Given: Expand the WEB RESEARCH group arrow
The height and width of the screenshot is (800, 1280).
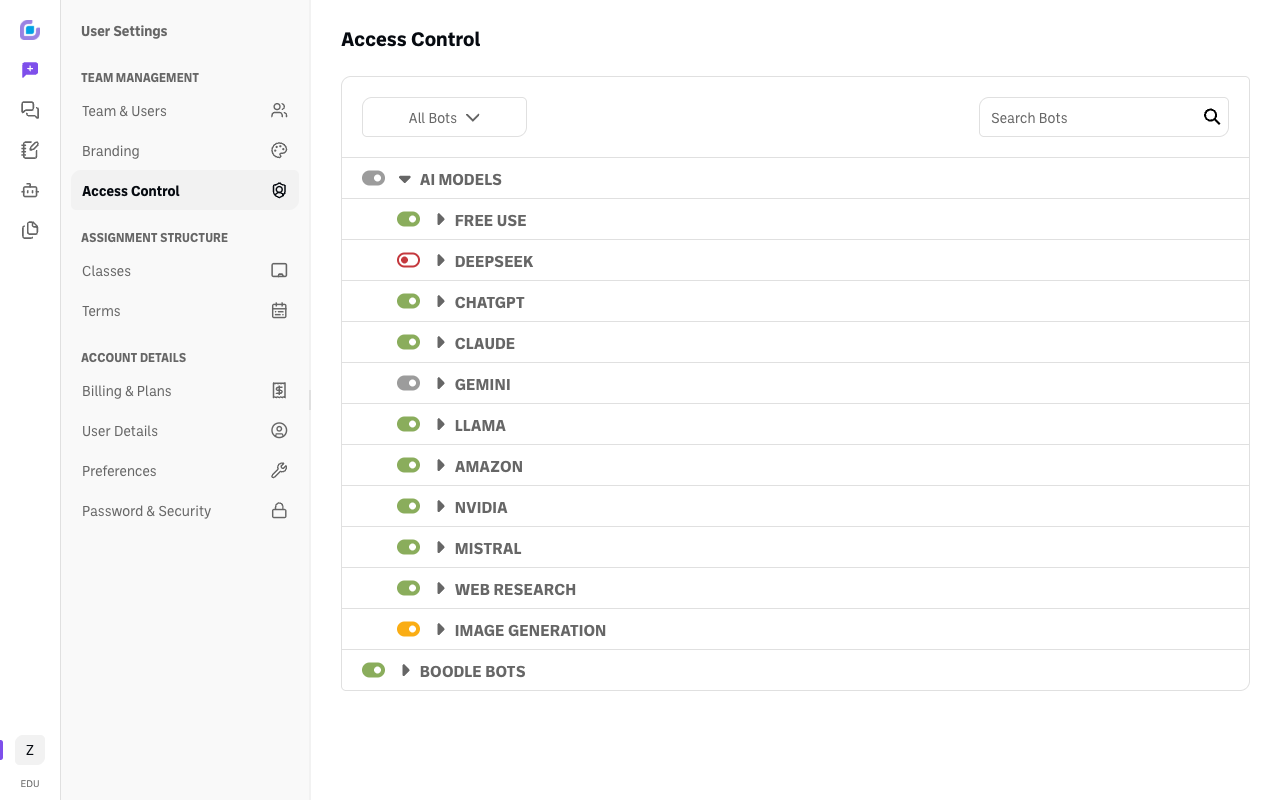Looking at the screenshot, I should tap(440, 588).
